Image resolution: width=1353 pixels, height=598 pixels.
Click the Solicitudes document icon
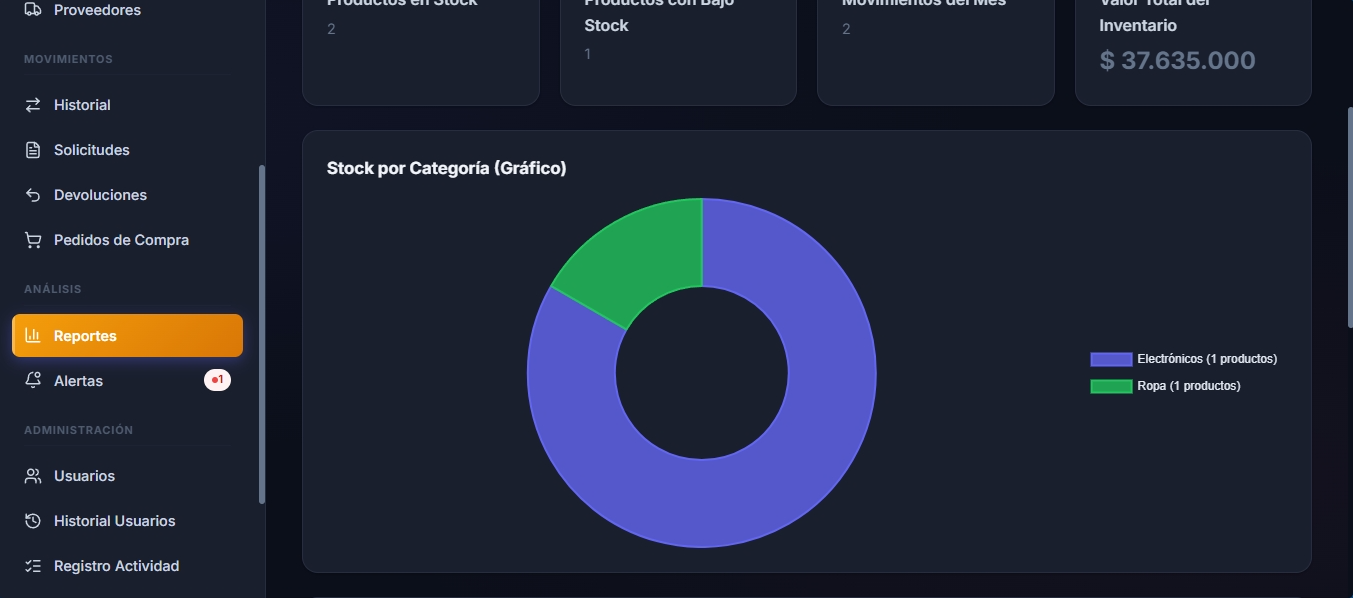point(33,150)
